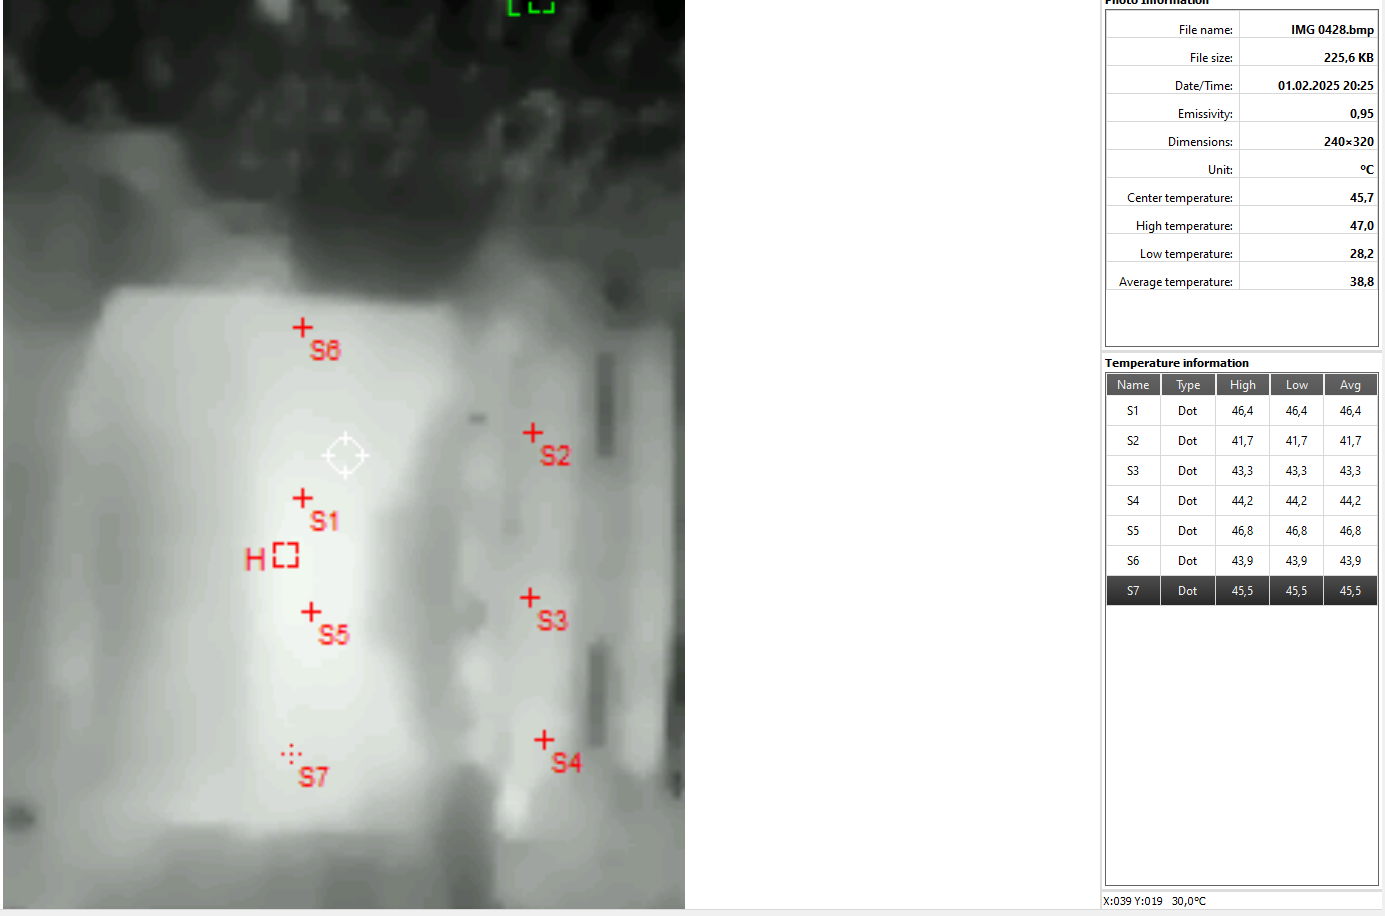Click the S7 Avg value 45,5
The height and width of the screenshot is (916, 1385).
point(1350,591)
